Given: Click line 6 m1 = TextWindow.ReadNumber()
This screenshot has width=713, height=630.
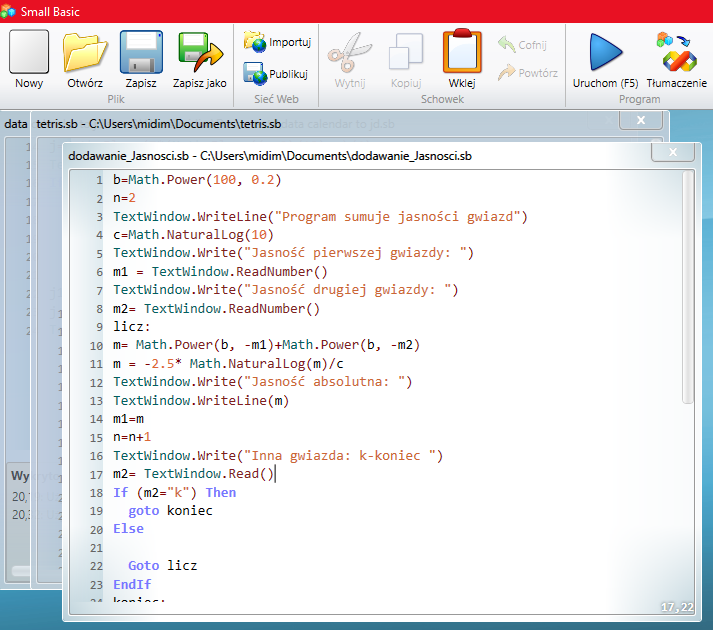Looking at the screenshot, I should [x=220, y=272].
